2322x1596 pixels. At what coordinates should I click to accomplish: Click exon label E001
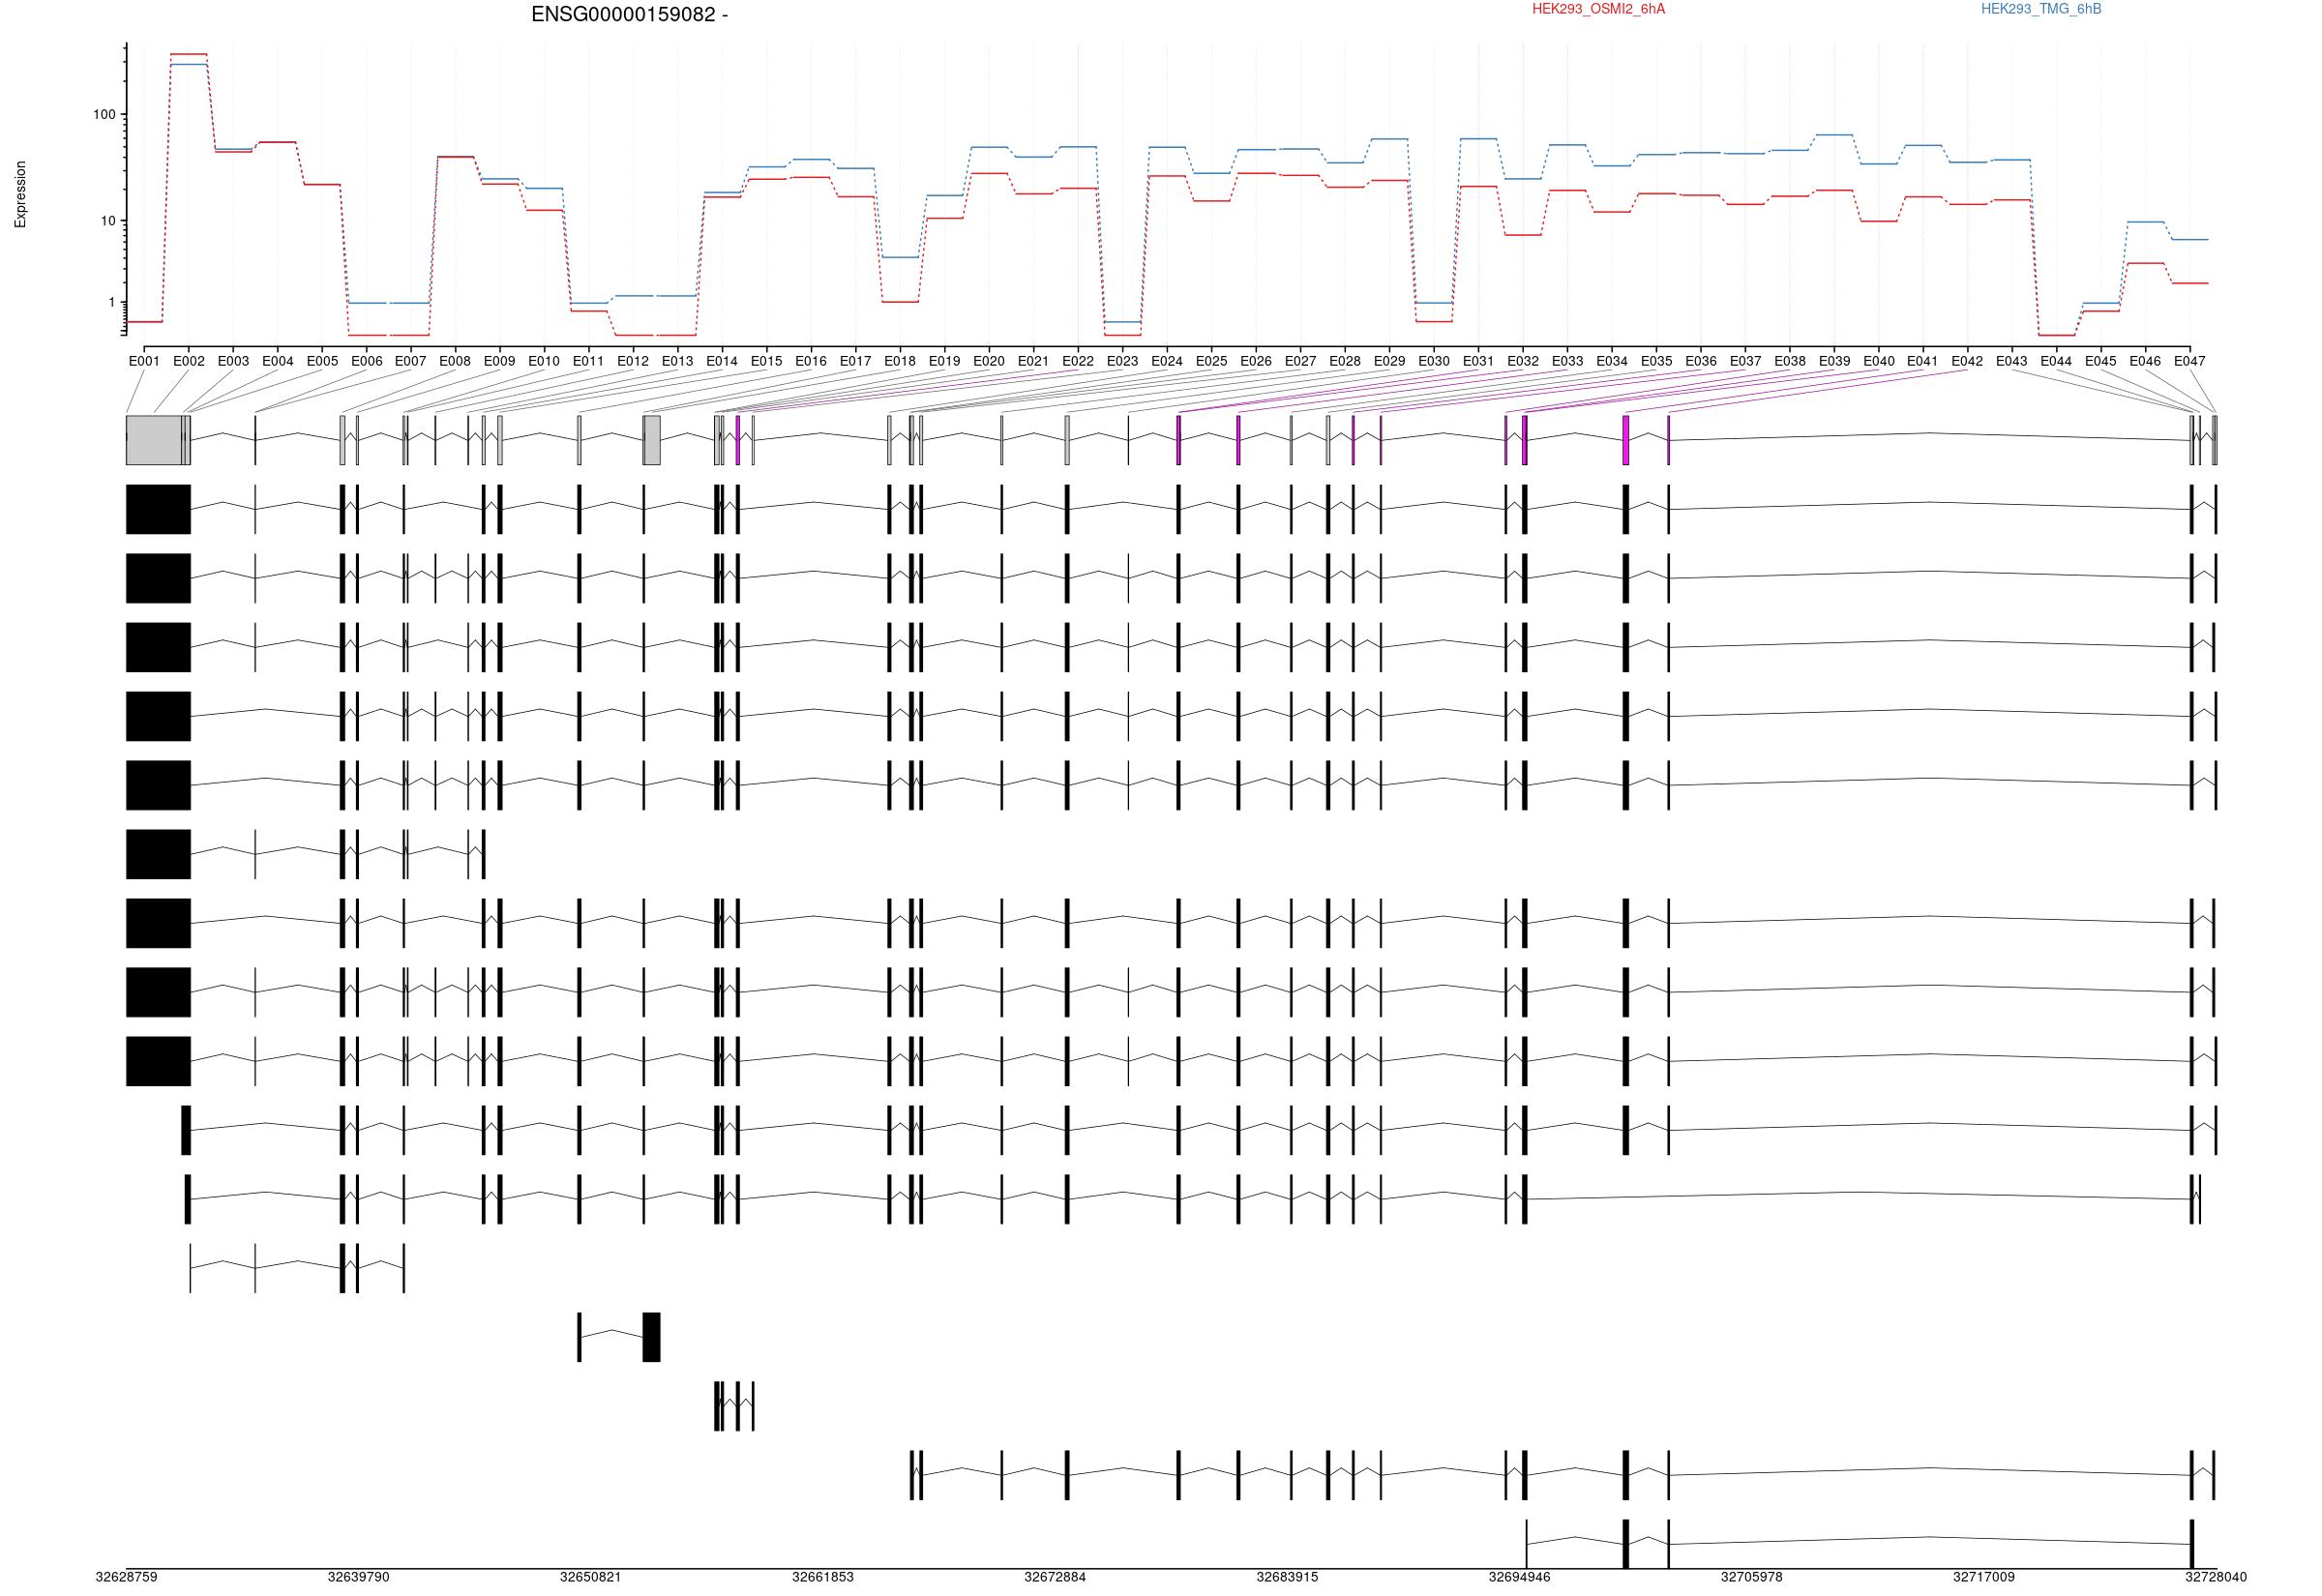click(144, 361)
